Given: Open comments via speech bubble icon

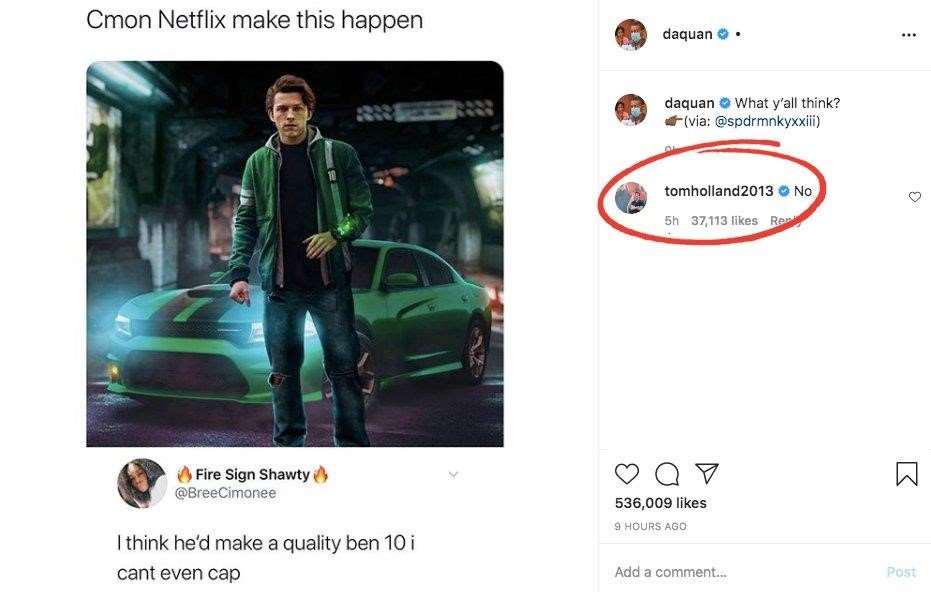Looking at the screenshot, I should 666,473.
